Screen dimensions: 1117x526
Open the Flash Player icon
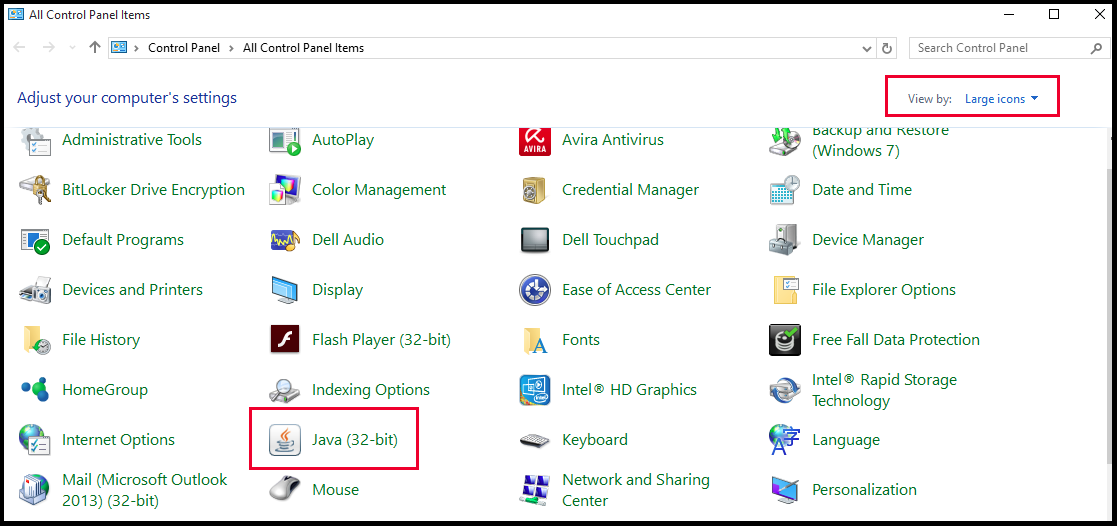(x=285, y=340)
